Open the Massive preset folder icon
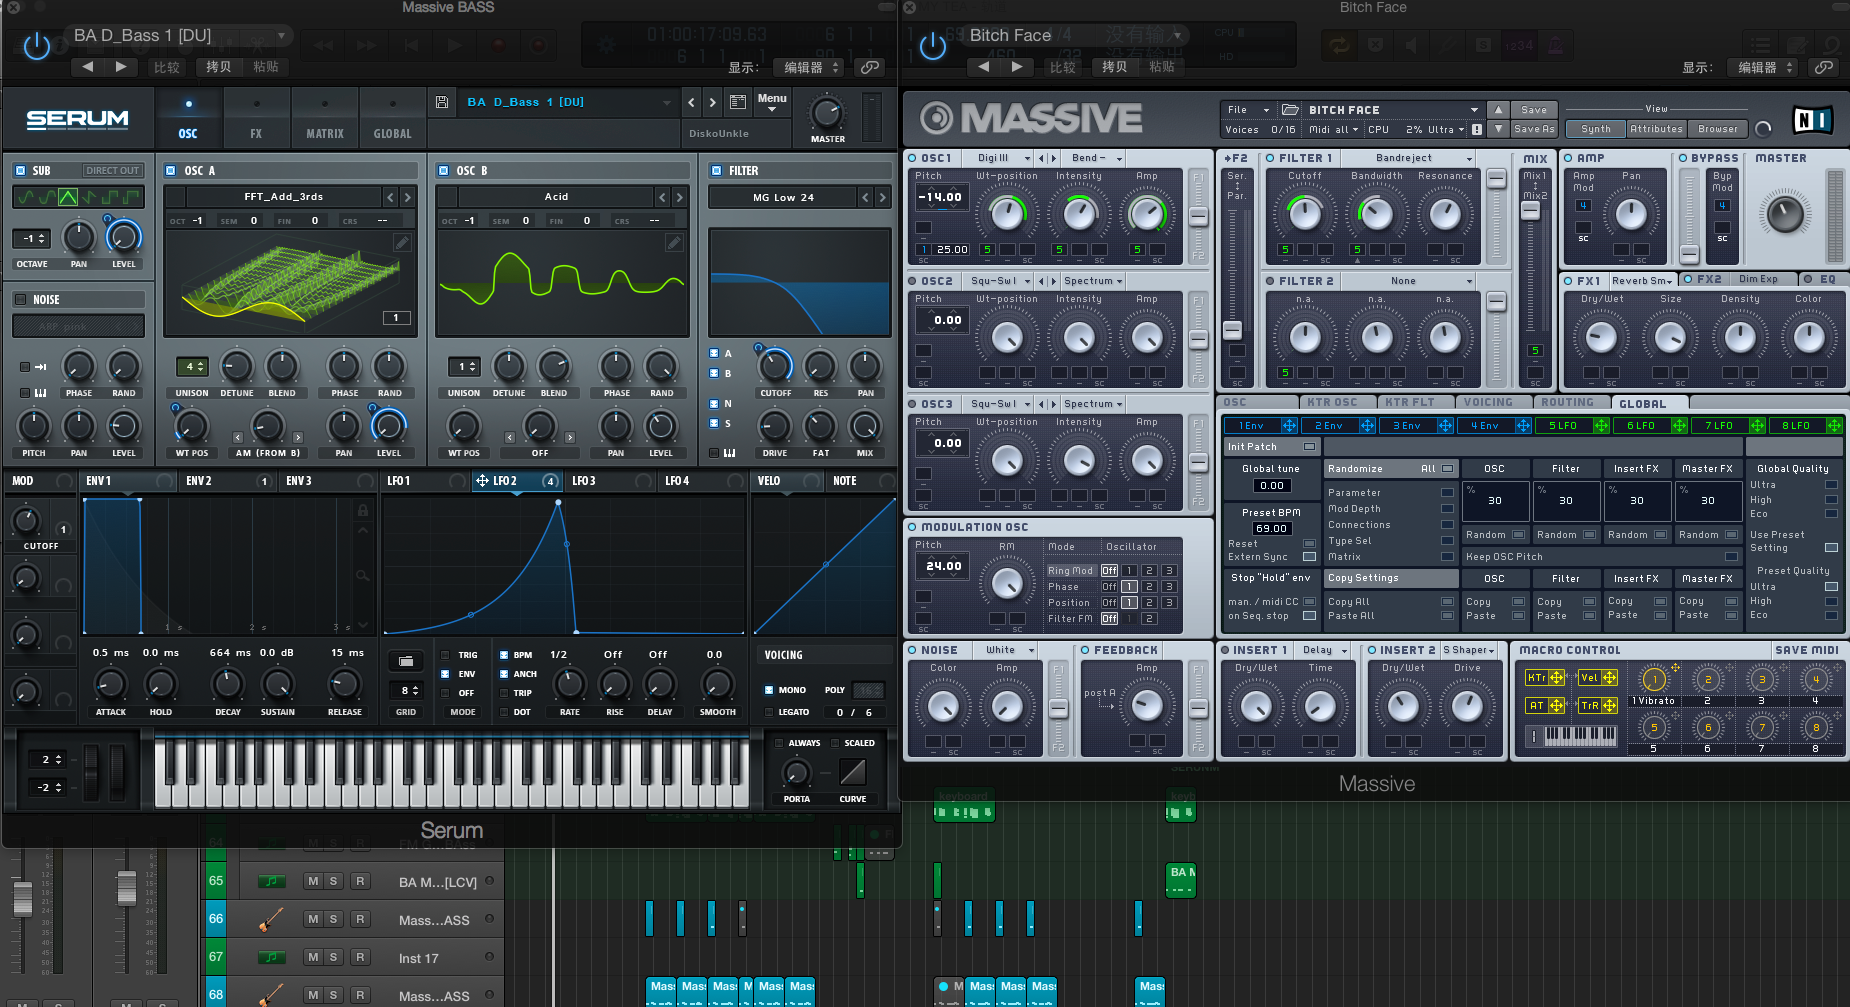The image size is (1850, 1007). (1291, 110)
